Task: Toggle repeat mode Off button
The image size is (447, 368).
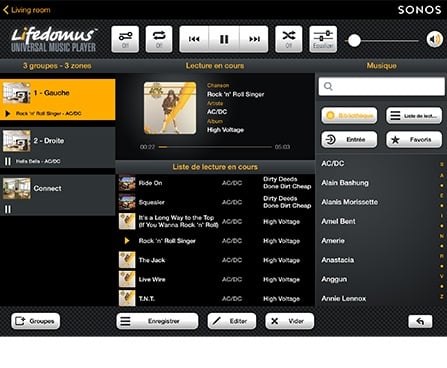Action: tap(159, 39)
